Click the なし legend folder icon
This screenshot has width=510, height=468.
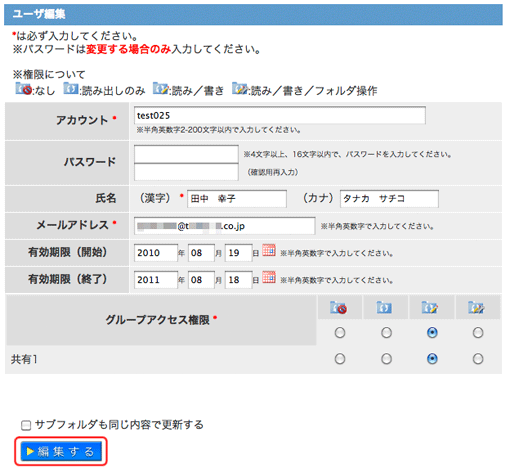pos(24,89)
